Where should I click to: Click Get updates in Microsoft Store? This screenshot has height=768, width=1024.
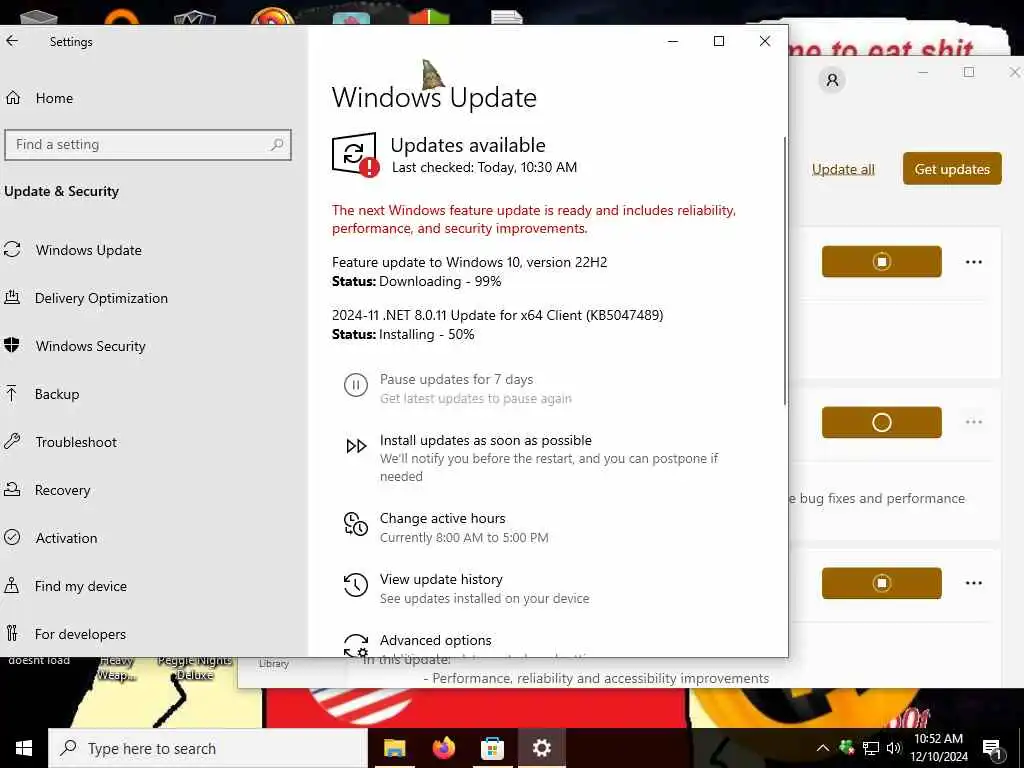click(952, 168)
